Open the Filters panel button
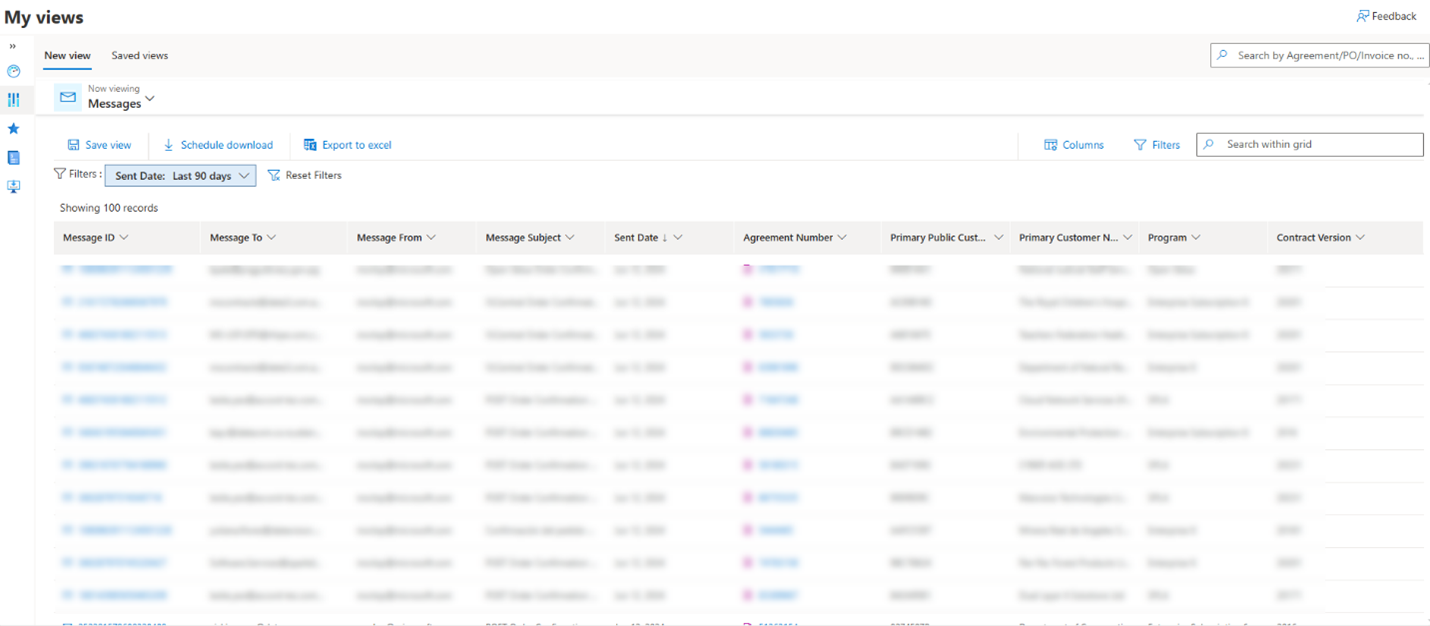 tap(1157, 145)
